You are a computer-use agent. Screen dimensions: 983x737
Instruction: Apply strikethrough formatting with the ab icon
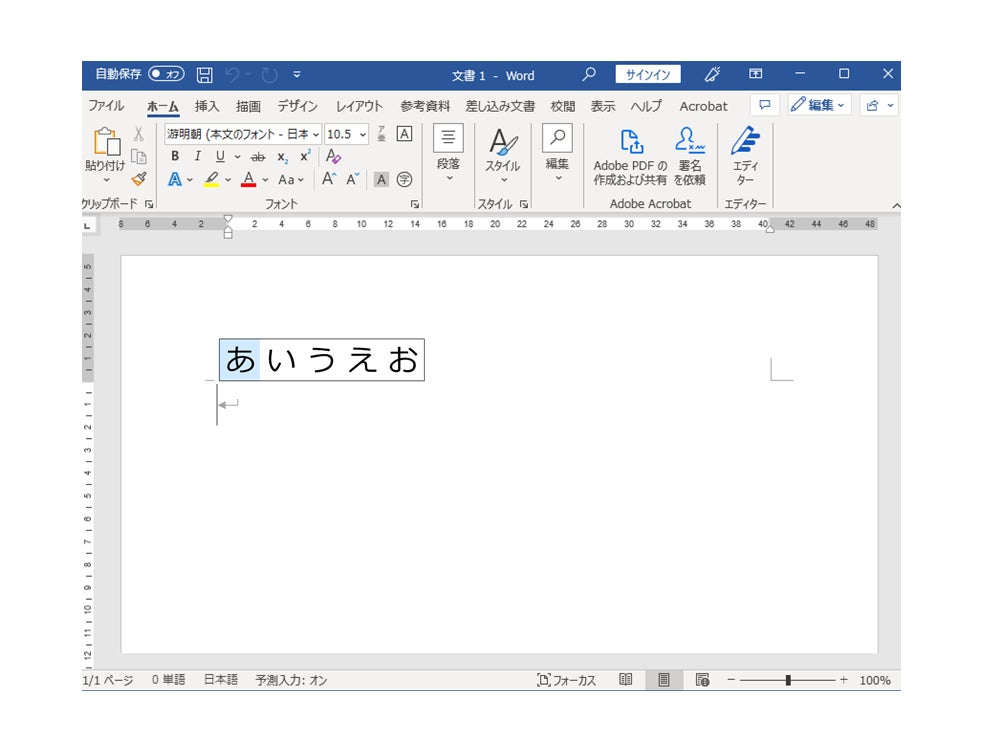point(257,157)
